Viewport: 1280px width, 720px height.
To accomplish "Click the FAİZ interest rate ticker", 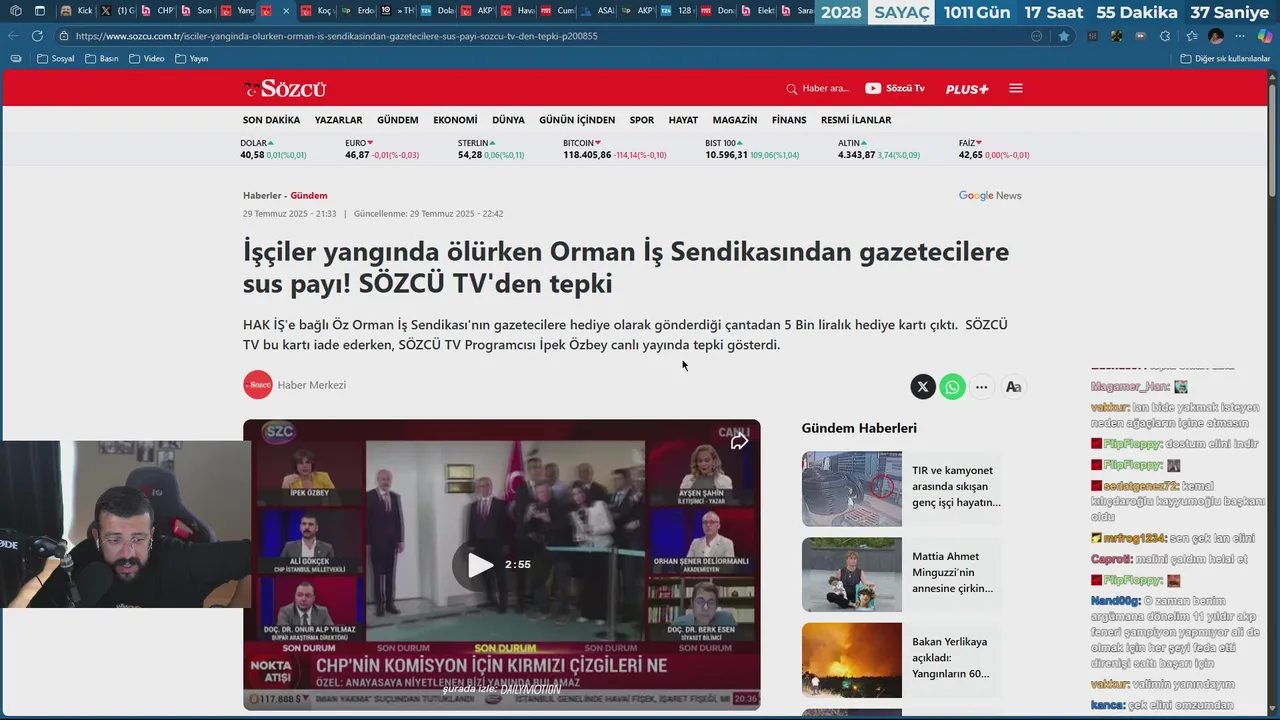I will (x=994, y=149).
